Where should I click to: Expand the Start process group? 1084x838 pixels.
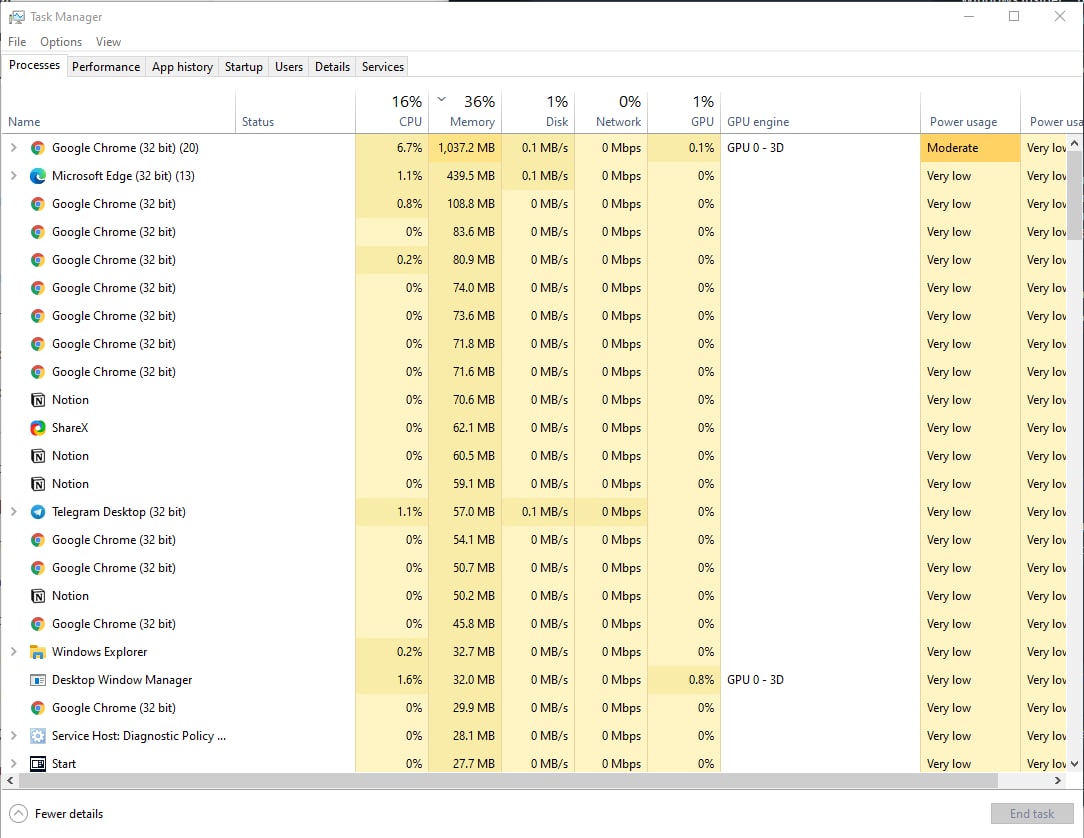(13, 764)
